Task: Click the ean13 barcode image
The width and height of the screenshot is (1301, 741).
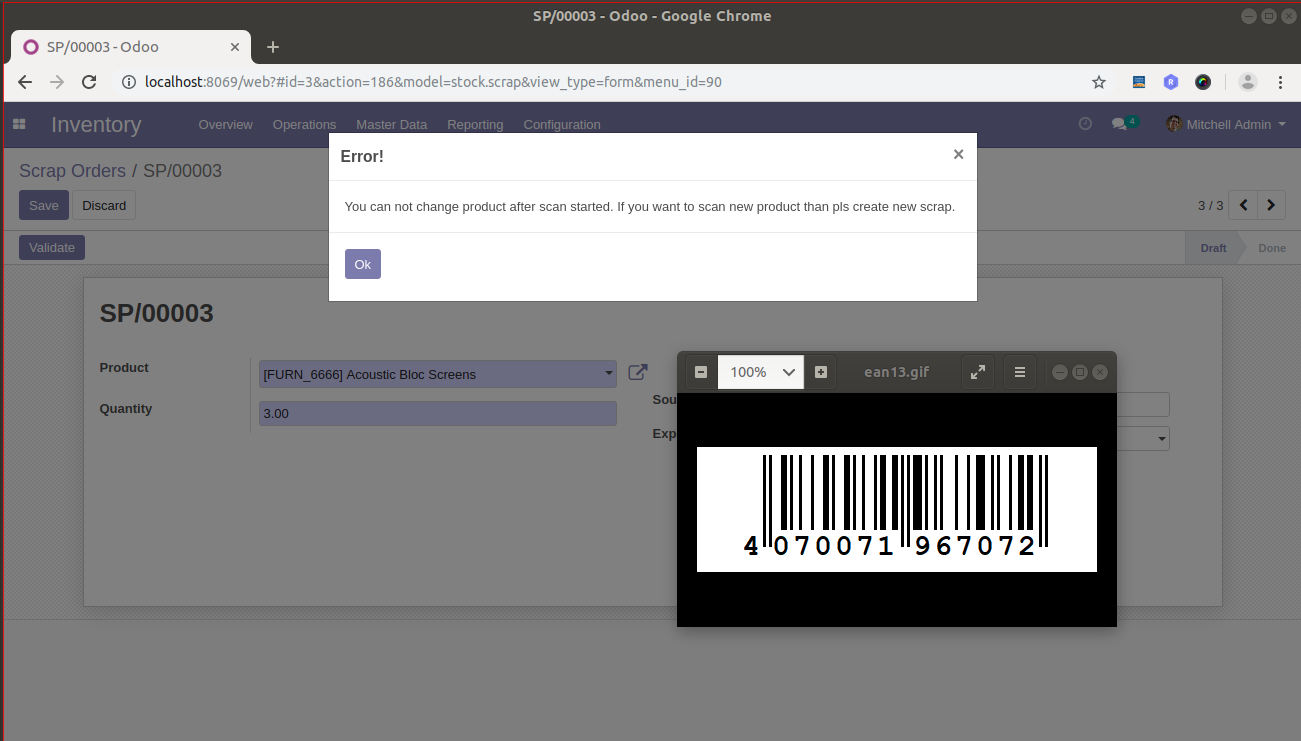Action: (897, 509)
